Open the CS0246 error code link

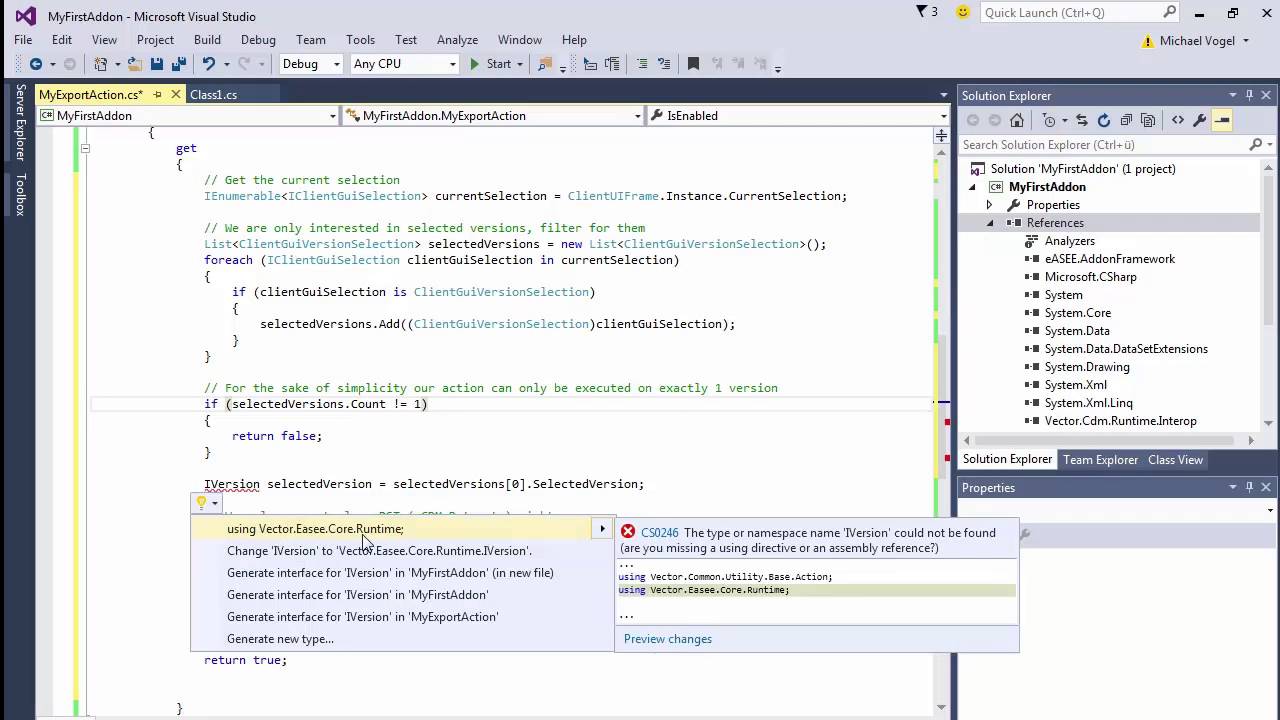[660, 533]
